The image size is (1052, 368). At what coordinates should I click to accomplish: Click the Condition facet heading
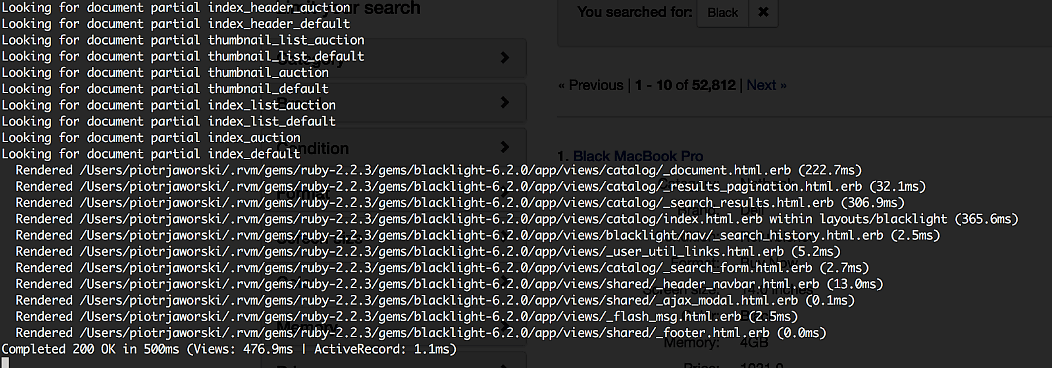[x=313, y=147]
